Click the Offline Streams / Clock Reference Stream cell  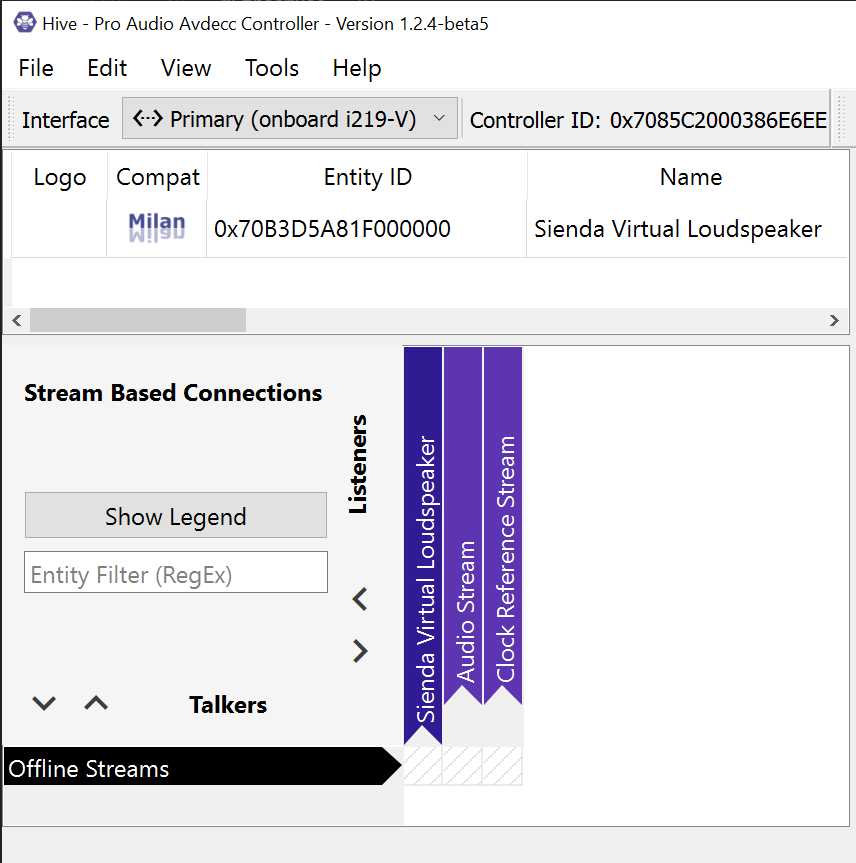(x=503, y=766)
